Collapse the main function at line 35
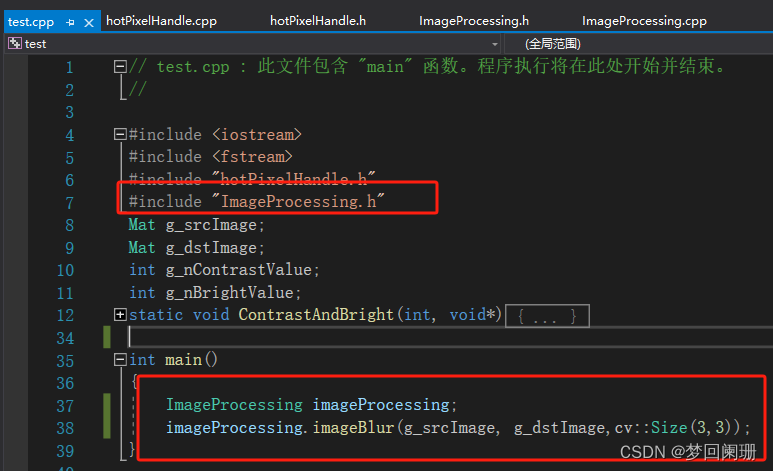This screenshot has width=773, height=471. tap(120, 360)
